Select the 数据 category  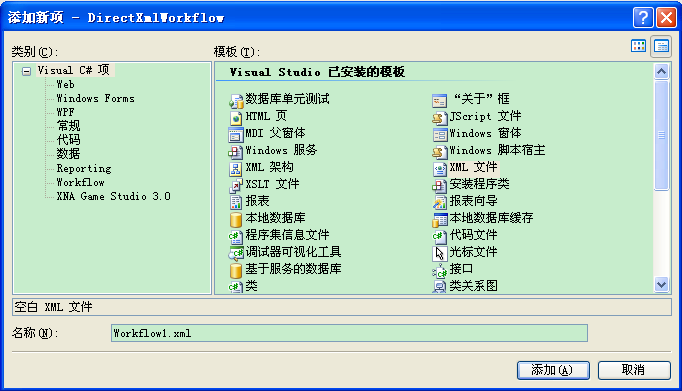[x=68, y=154]
